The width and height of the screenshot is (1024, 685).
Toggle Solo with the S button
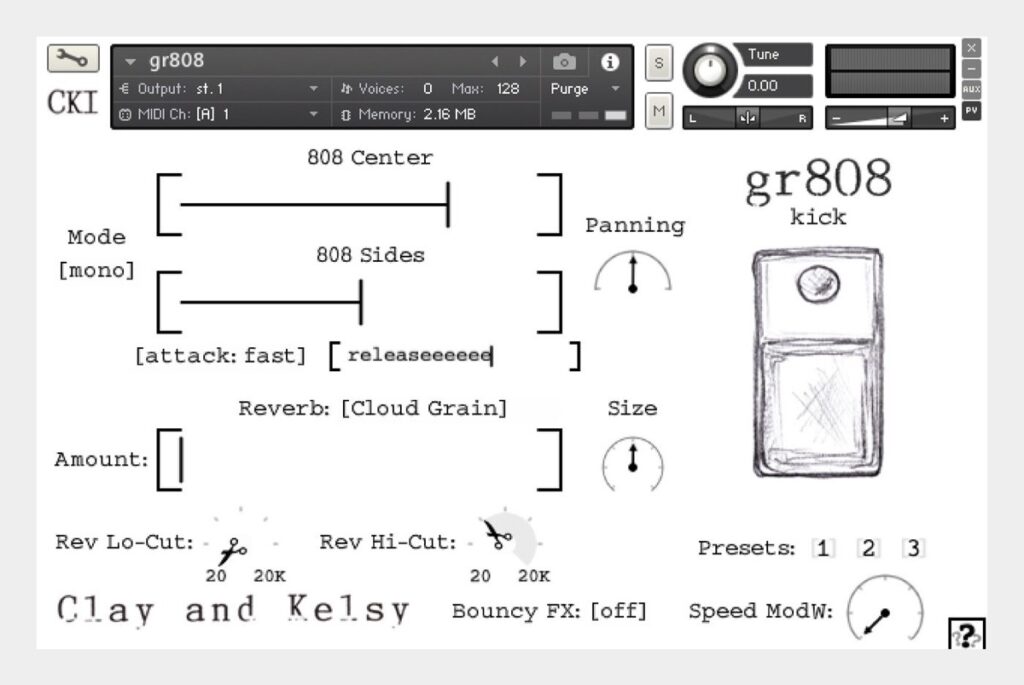(x=658, y=61)
